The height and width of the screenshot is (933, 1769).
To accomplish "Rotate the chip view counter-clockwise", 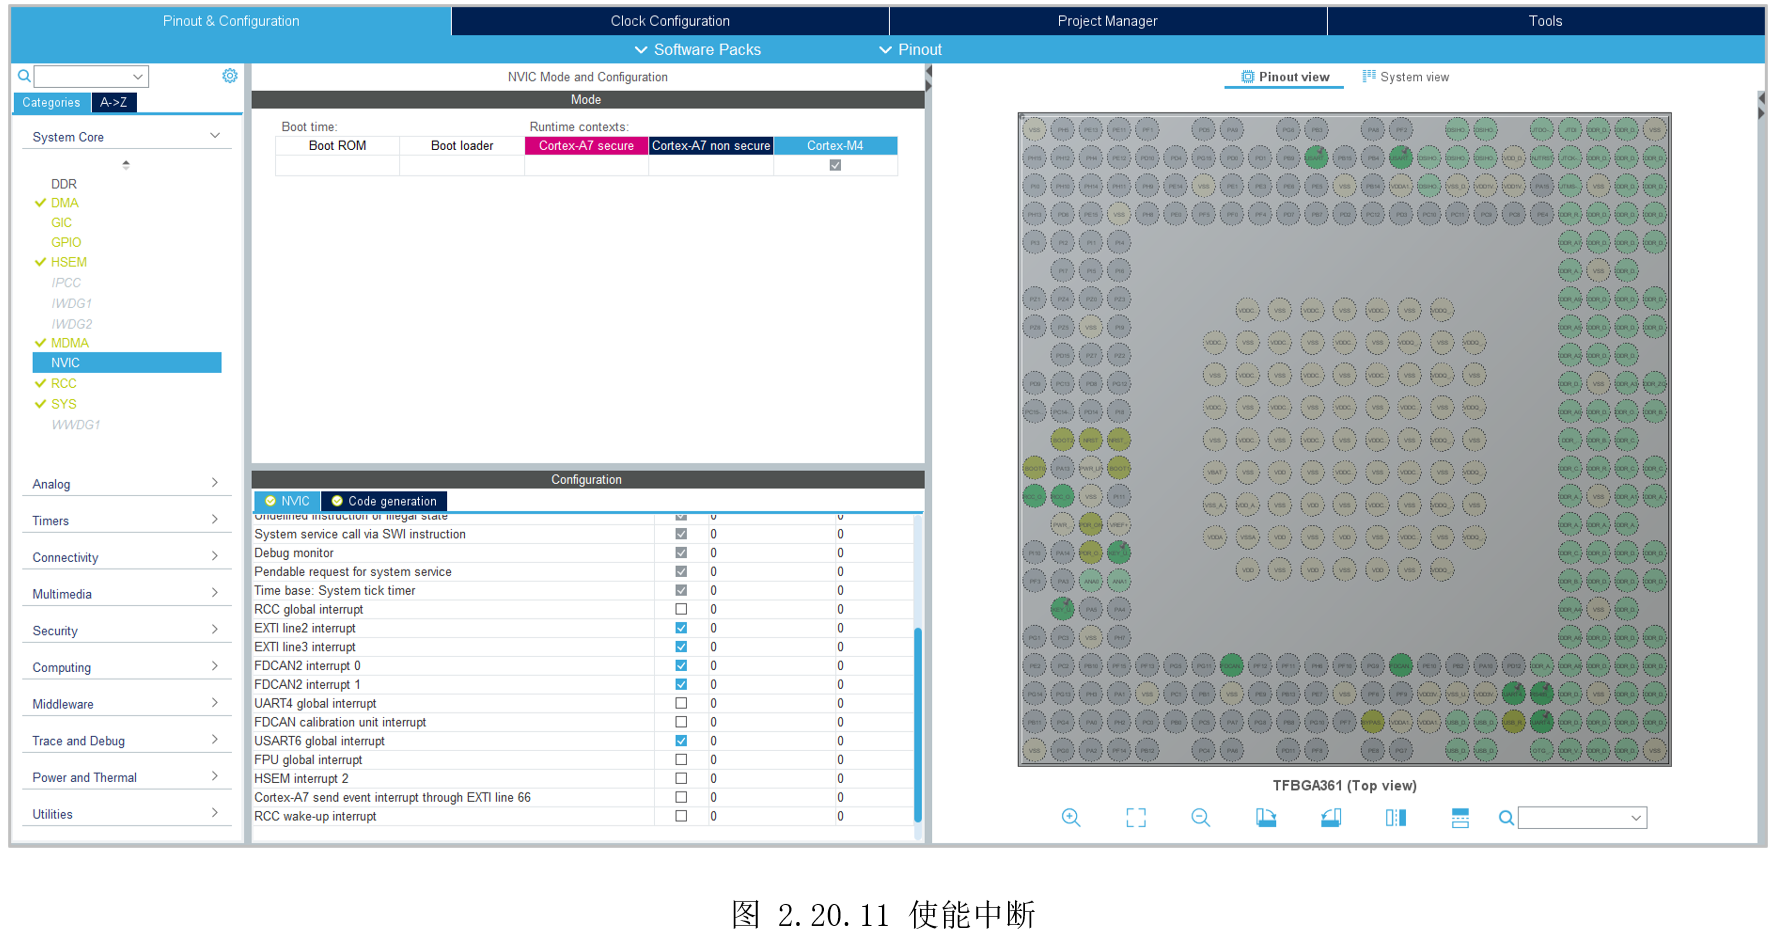I will [x=1331, y=818].
